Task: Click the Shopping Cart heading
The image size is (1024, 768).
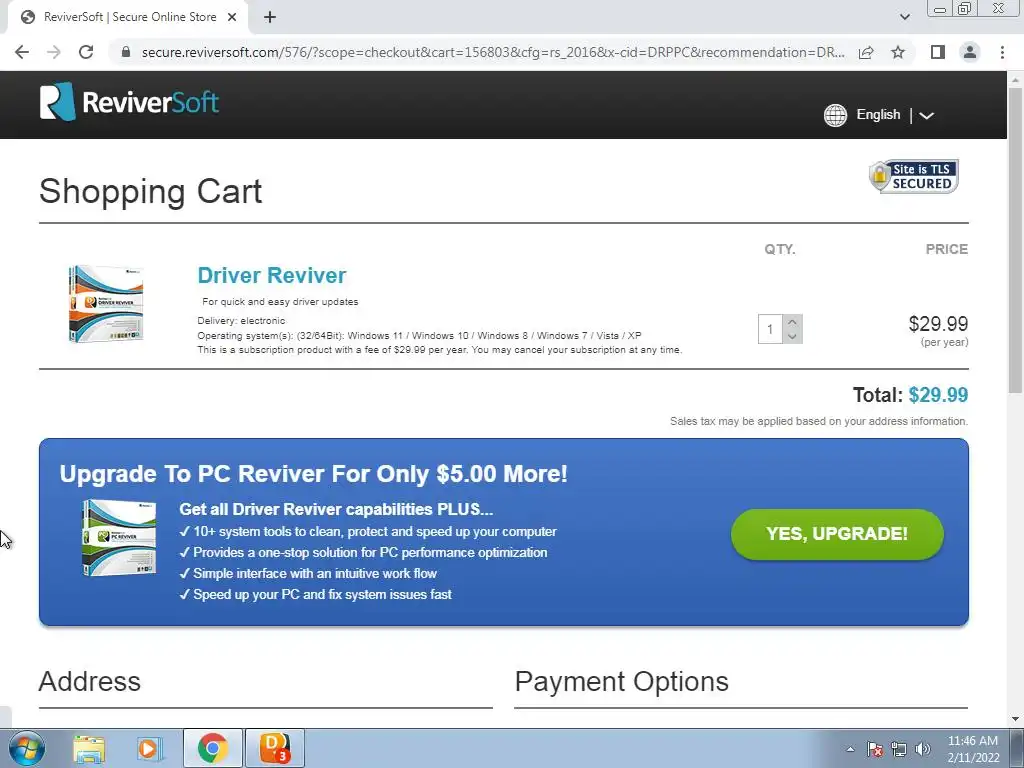Action: 150,191
